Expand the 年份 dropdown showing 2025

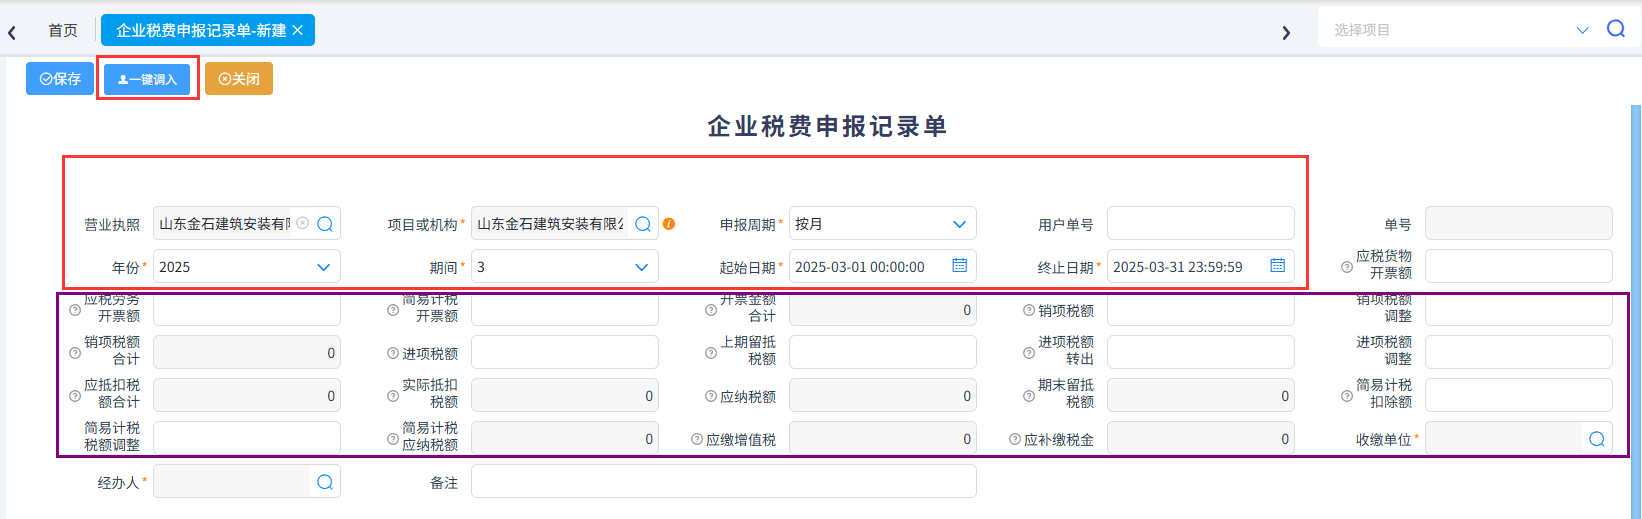click(x=323, y=267)
